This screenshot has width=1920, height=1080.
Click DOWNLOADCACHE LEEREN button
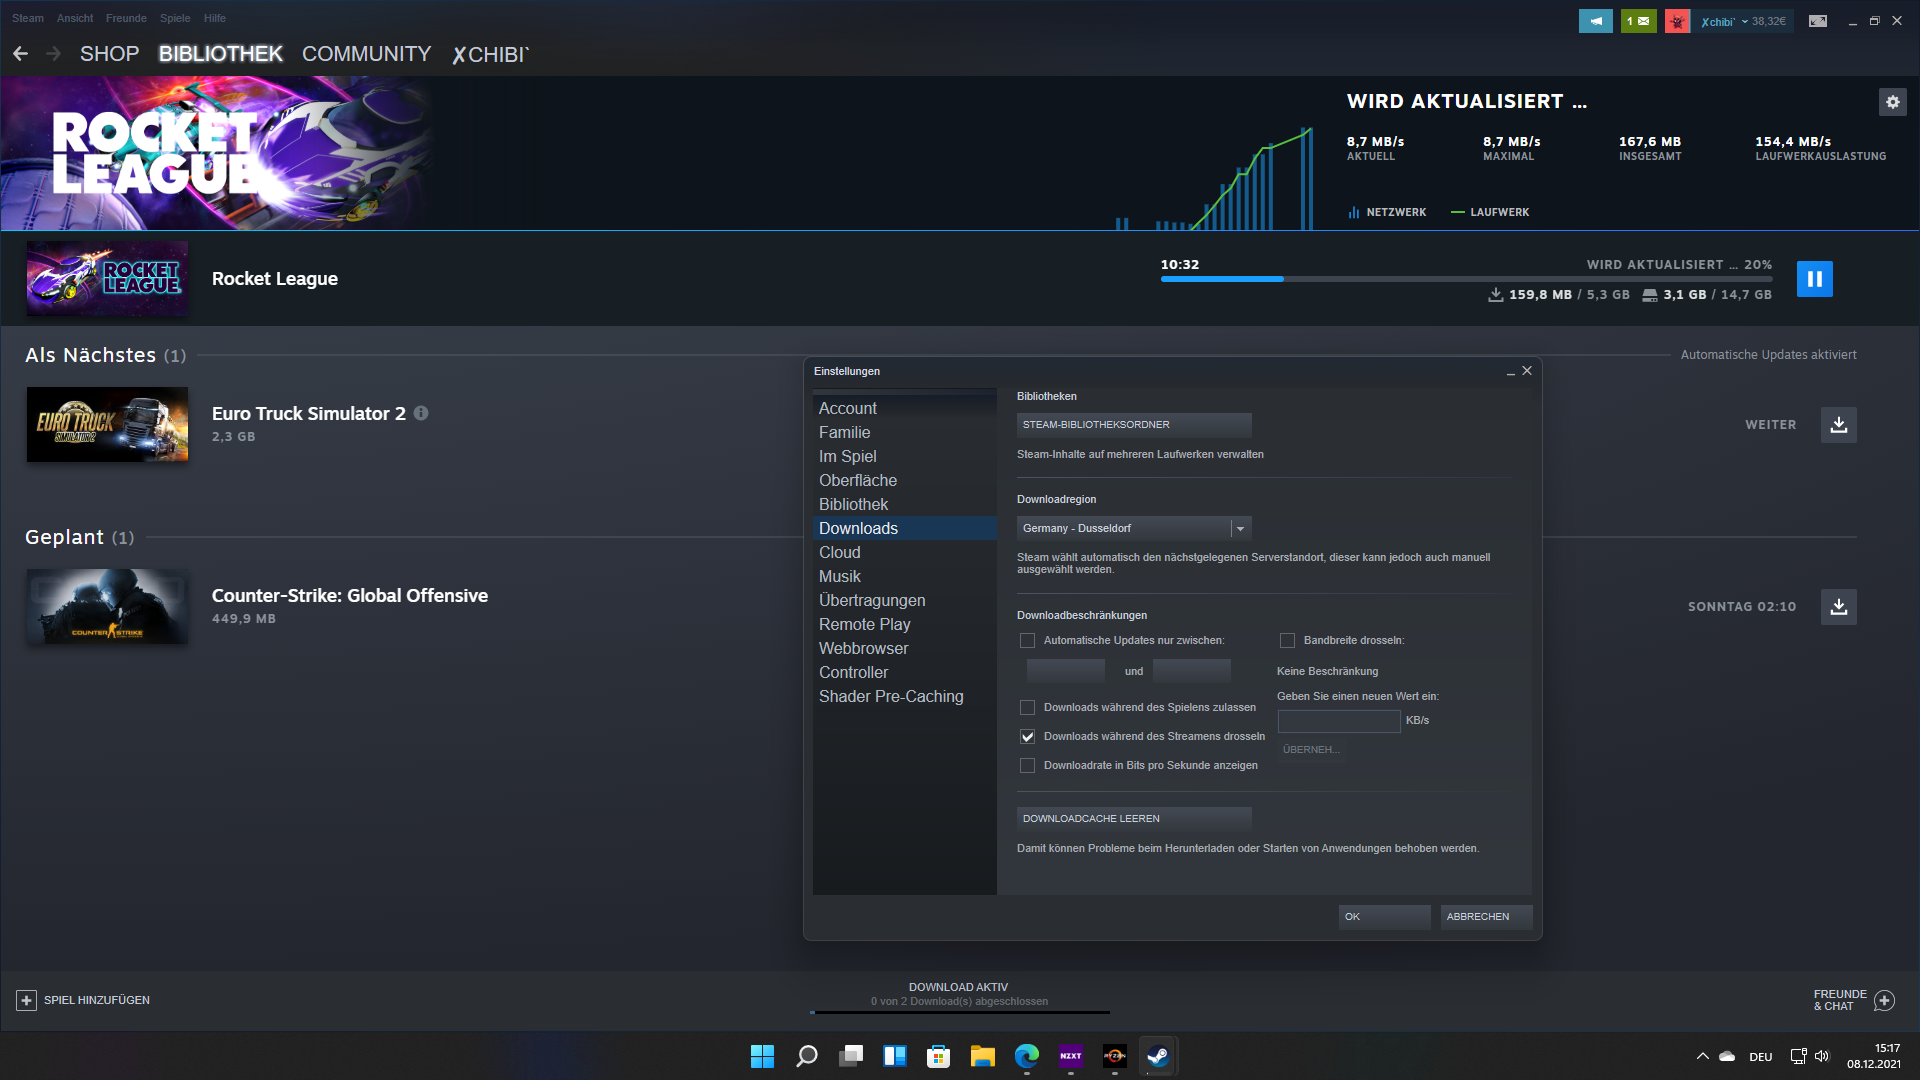1134,819
